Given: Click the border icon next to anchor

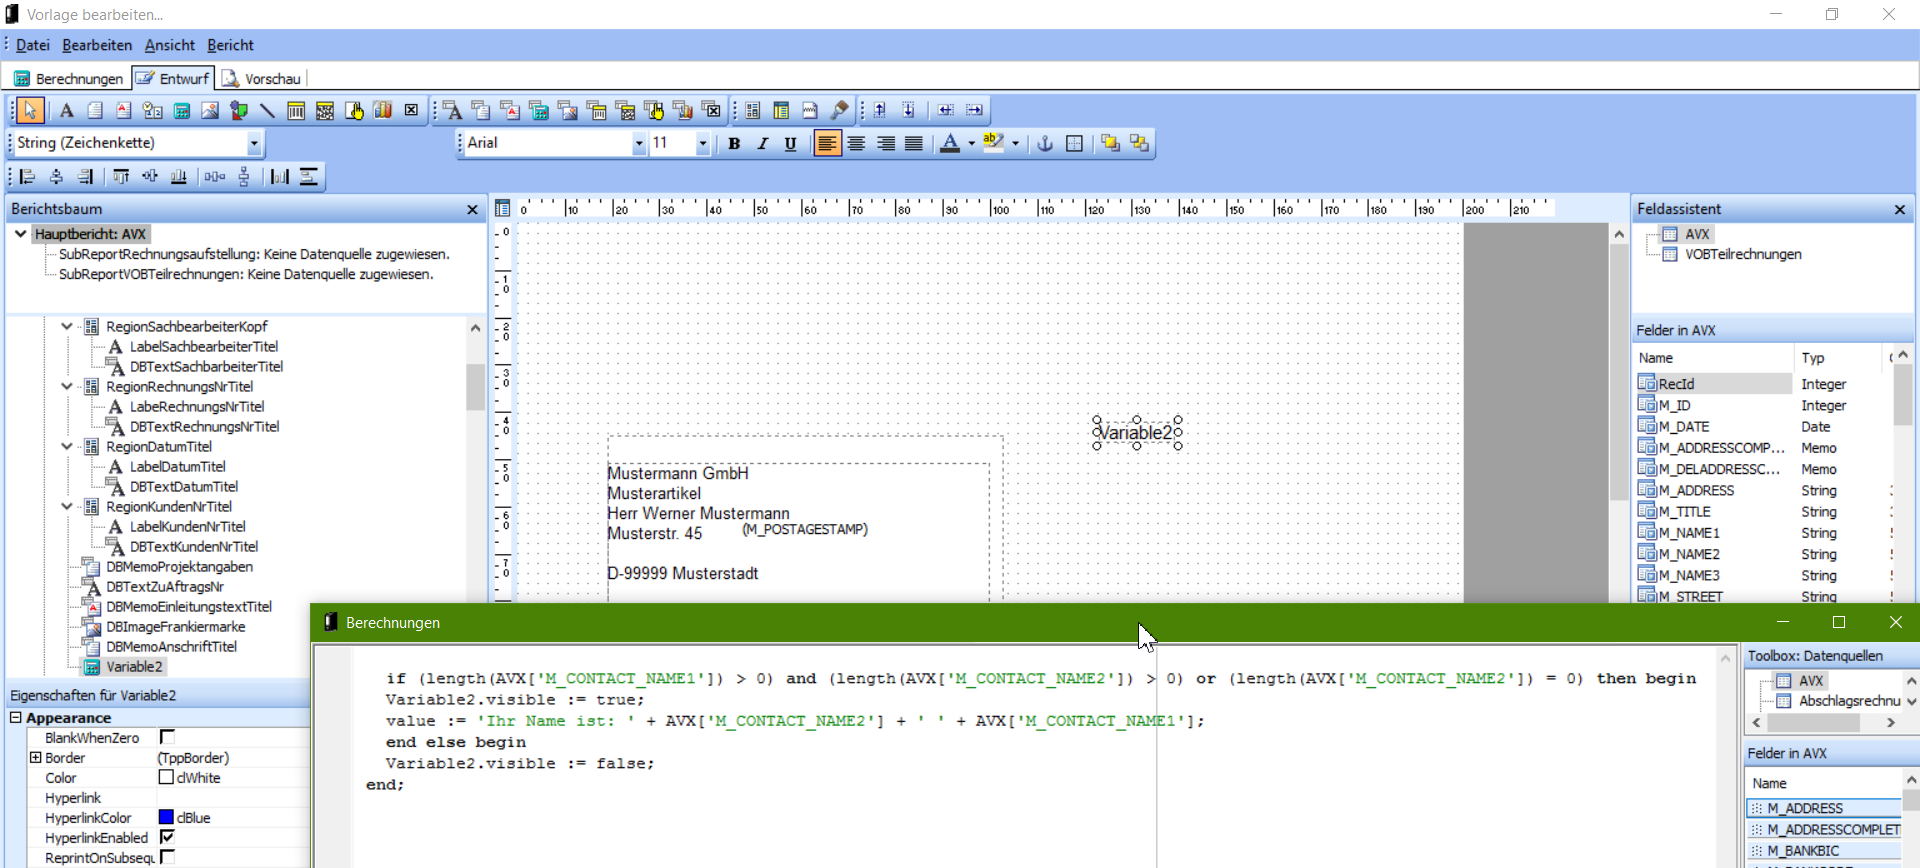Looking at the screenshot, I should tap(1074, 143).
